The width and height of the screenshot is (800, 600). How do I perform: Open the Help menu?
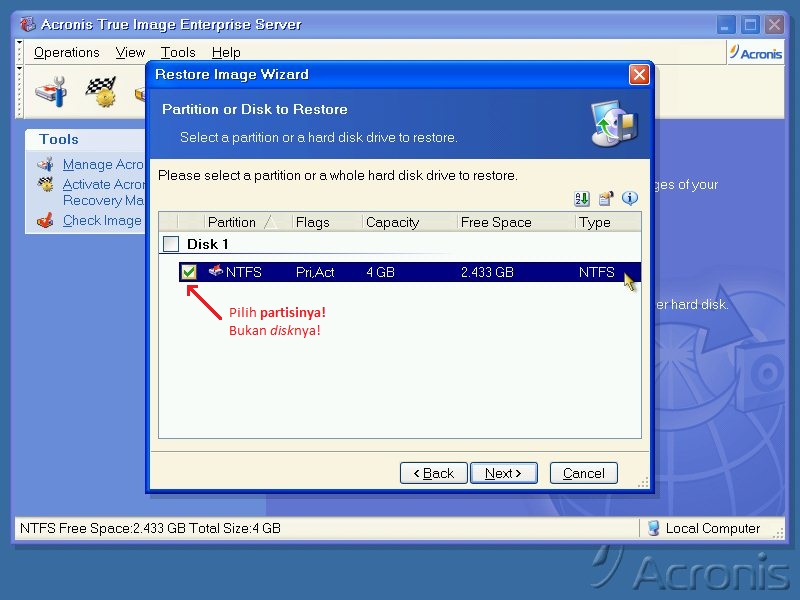pos(226,52)
